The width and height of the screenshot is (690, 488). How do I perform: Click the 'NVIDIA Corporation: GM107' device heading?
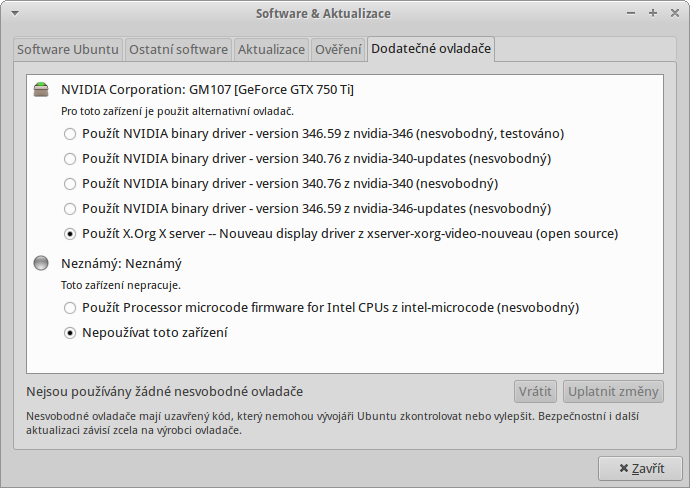207,90
